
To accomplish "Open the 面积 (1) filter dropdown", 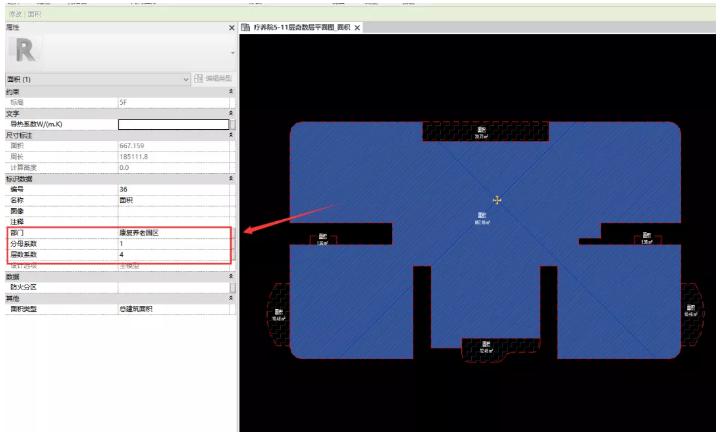I will tap(98, 79).
